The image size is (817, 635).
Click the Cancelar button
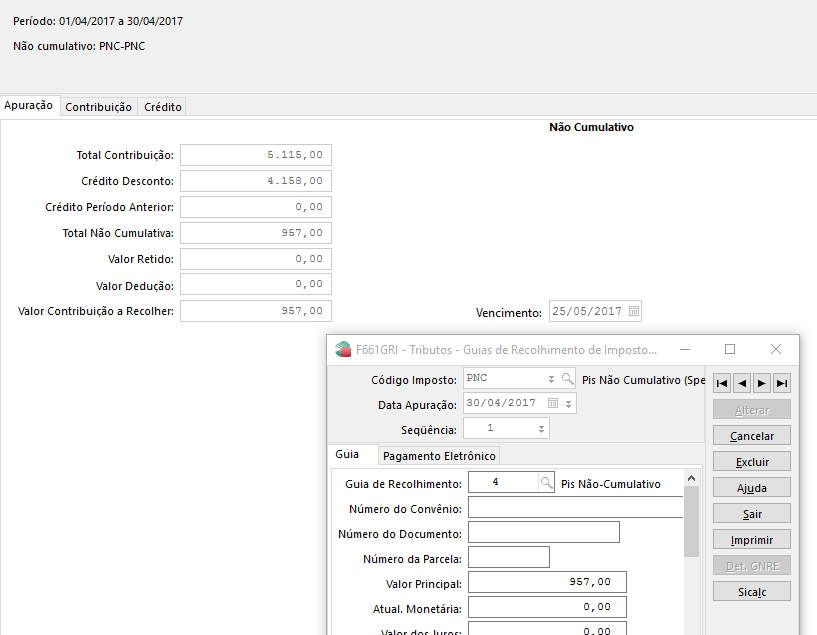(752, 435)
